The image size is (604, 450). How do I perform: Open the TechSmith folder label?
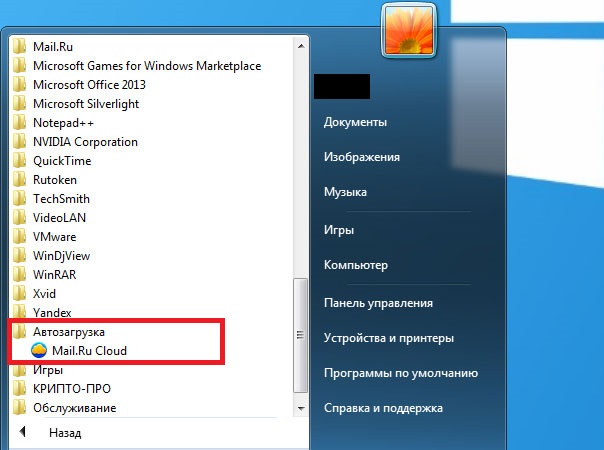(61, 199)
